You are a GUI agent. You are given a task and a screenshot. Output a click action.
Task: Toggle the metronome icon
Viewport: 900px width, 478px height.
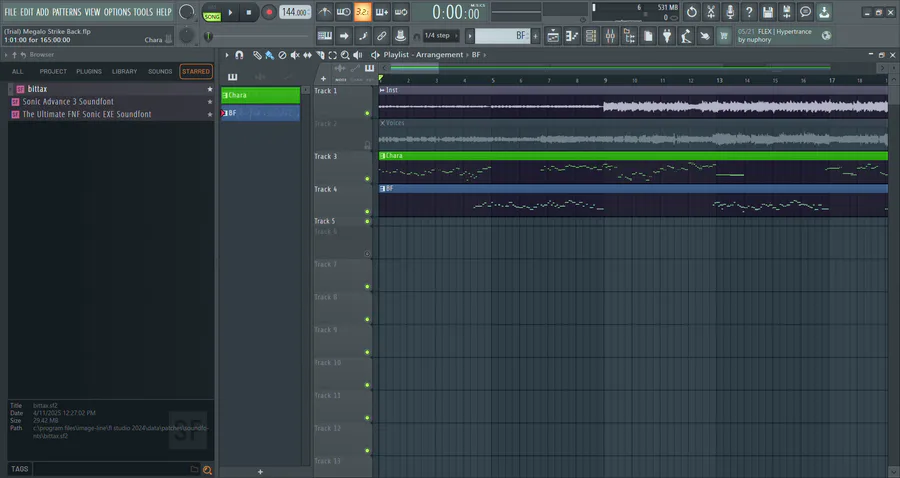pos(324,12)
